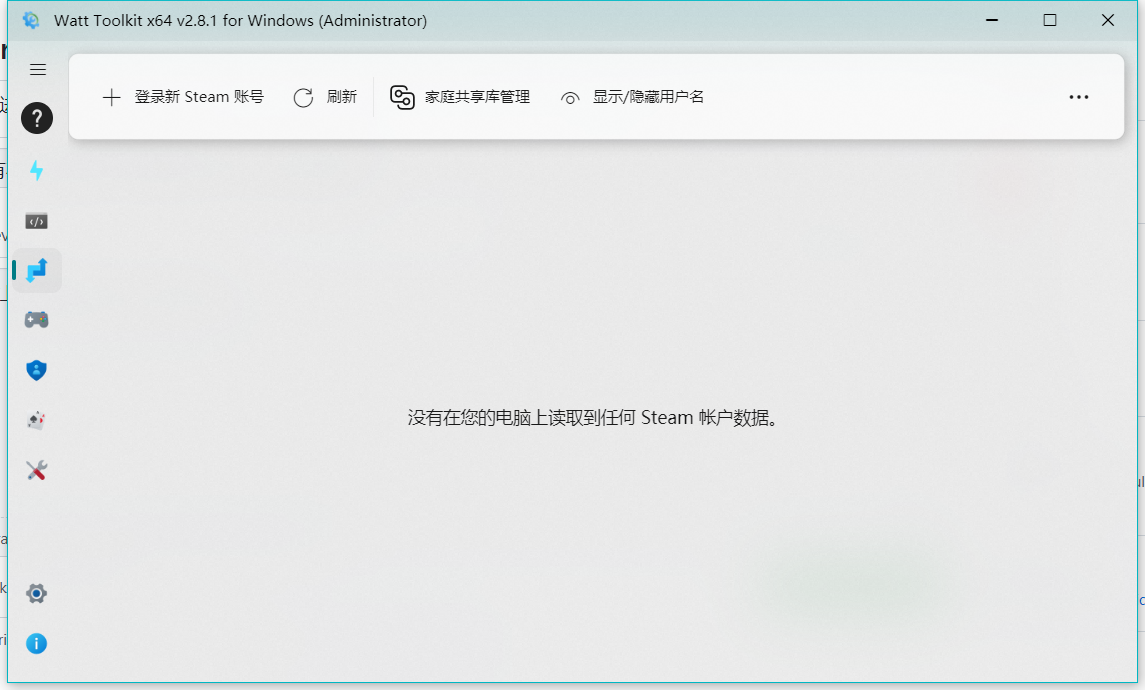Open the ellipsis overflow menu
Viewport: 1145px width, 690px height.
pyautogui.click(x=1078, y=96)
